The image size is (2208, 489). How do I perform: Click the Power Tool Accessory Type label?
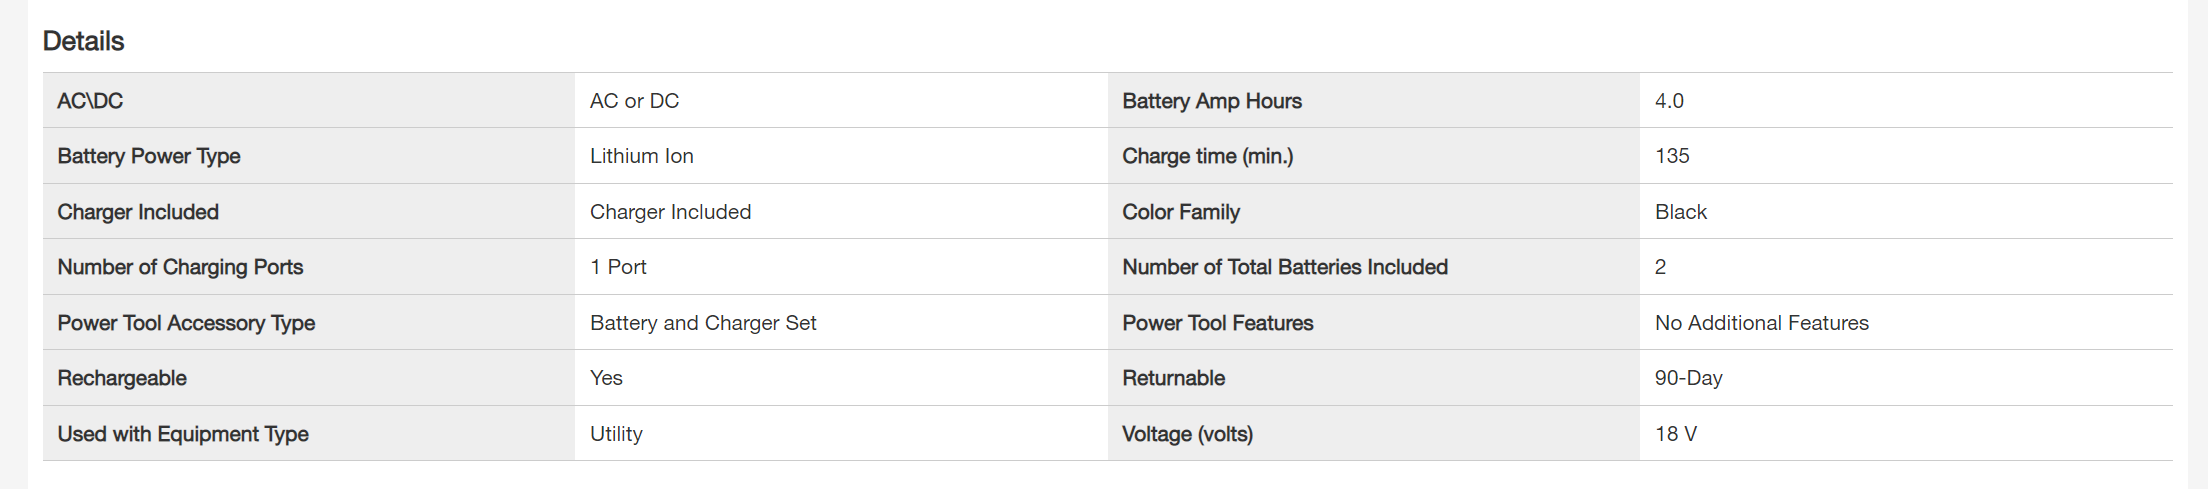tap(186, 323)
